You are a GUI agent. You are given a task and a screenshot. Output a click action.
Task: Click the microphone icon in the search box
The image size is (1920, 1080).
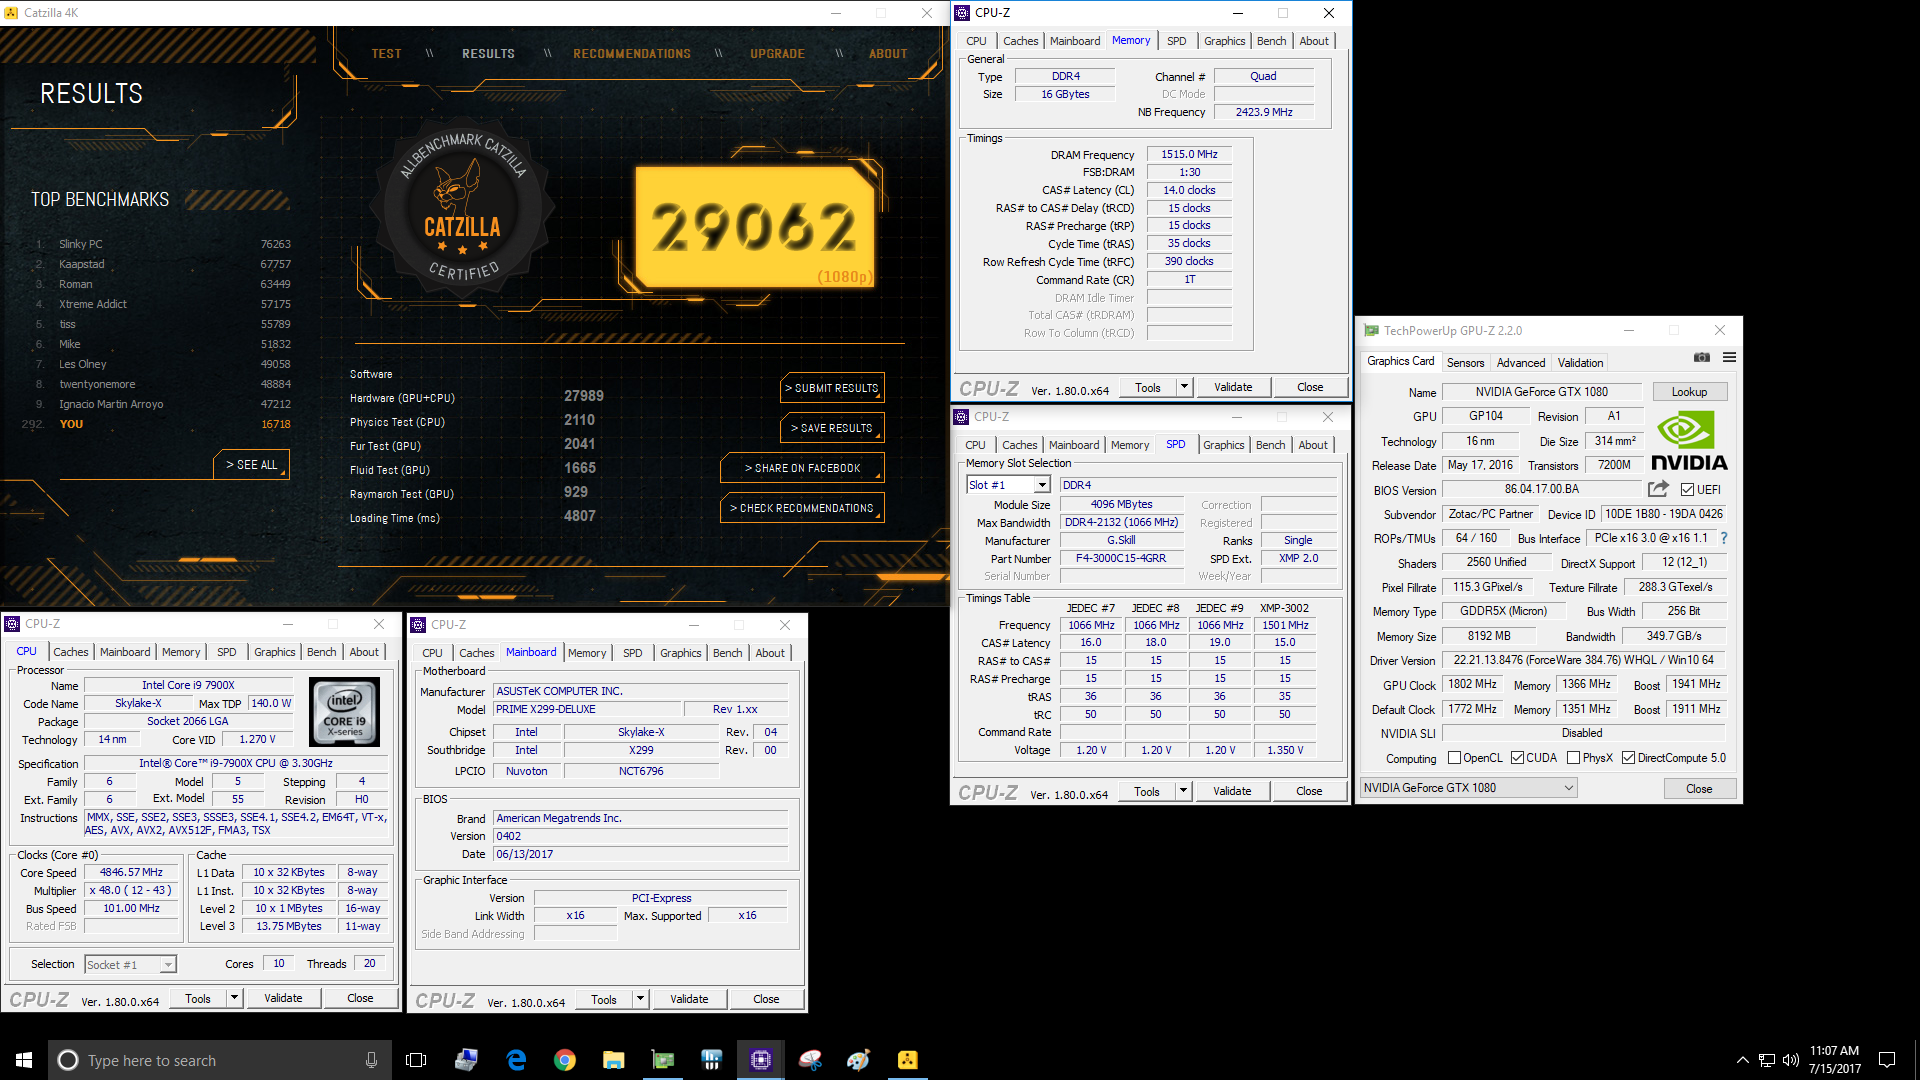pyautogui.click(x=371, y=1060)
